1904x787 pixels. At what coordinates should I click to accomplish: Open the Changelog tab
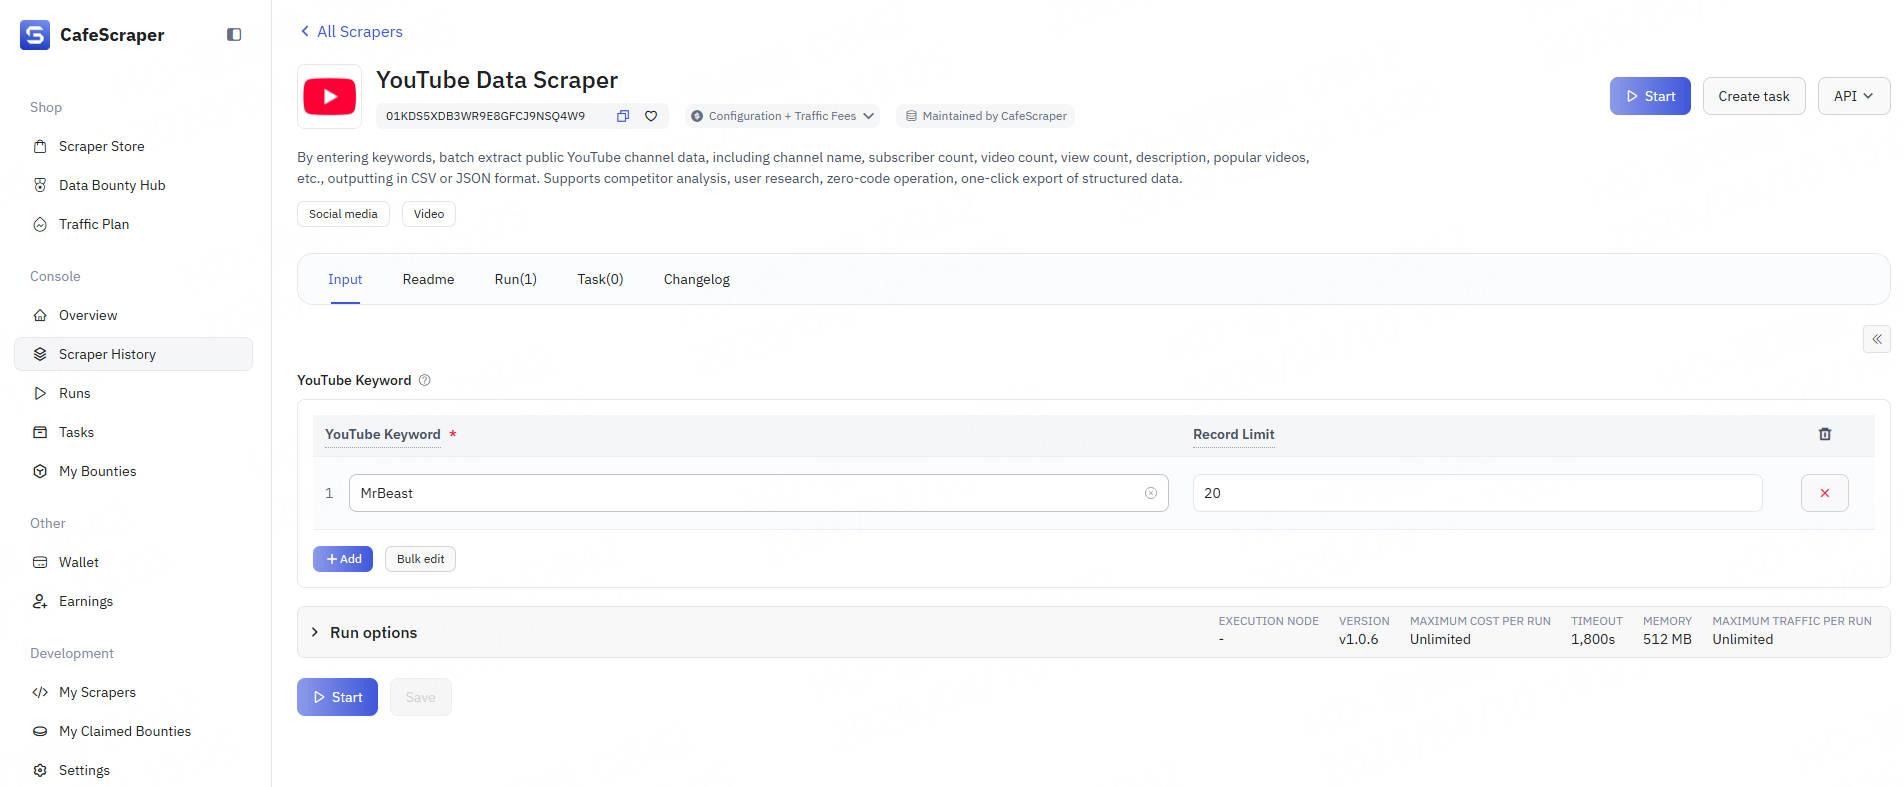coord(696,279)
